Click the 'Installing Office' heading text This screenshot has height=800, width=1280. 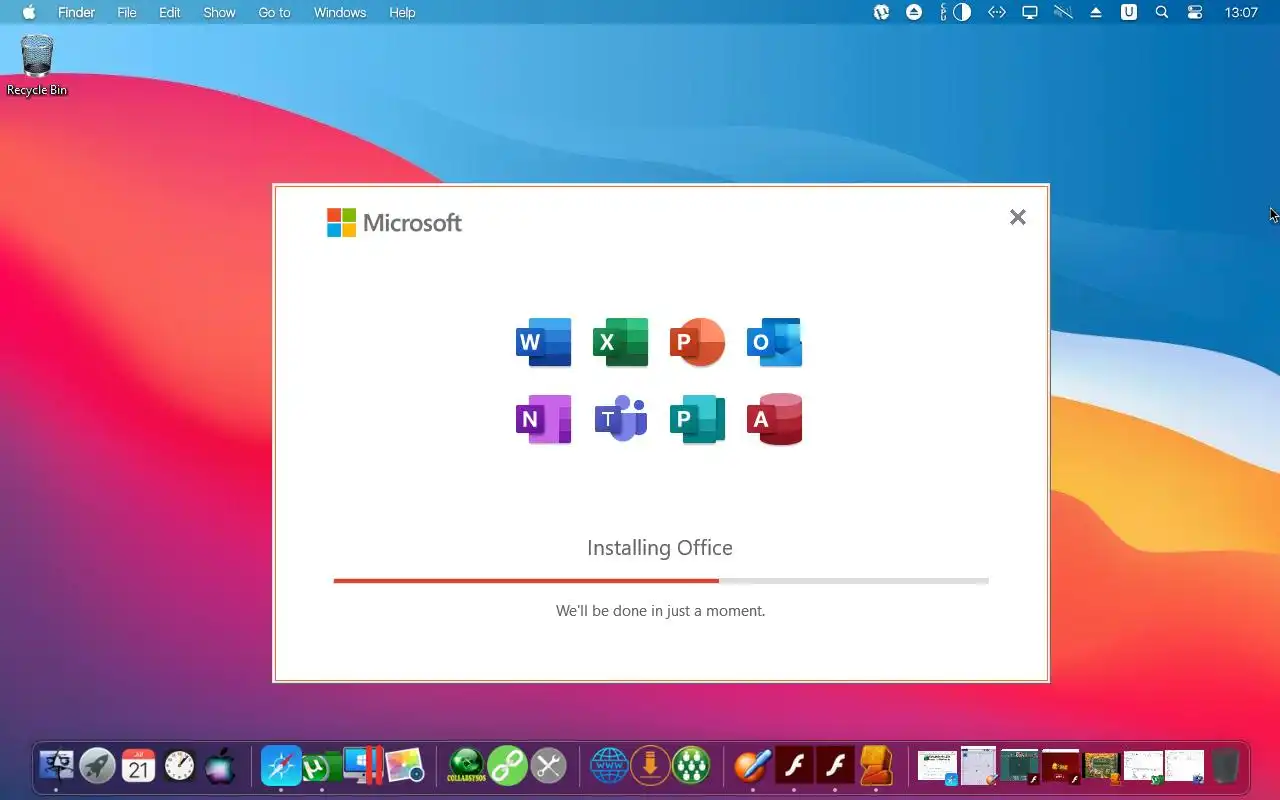(660, 548)
